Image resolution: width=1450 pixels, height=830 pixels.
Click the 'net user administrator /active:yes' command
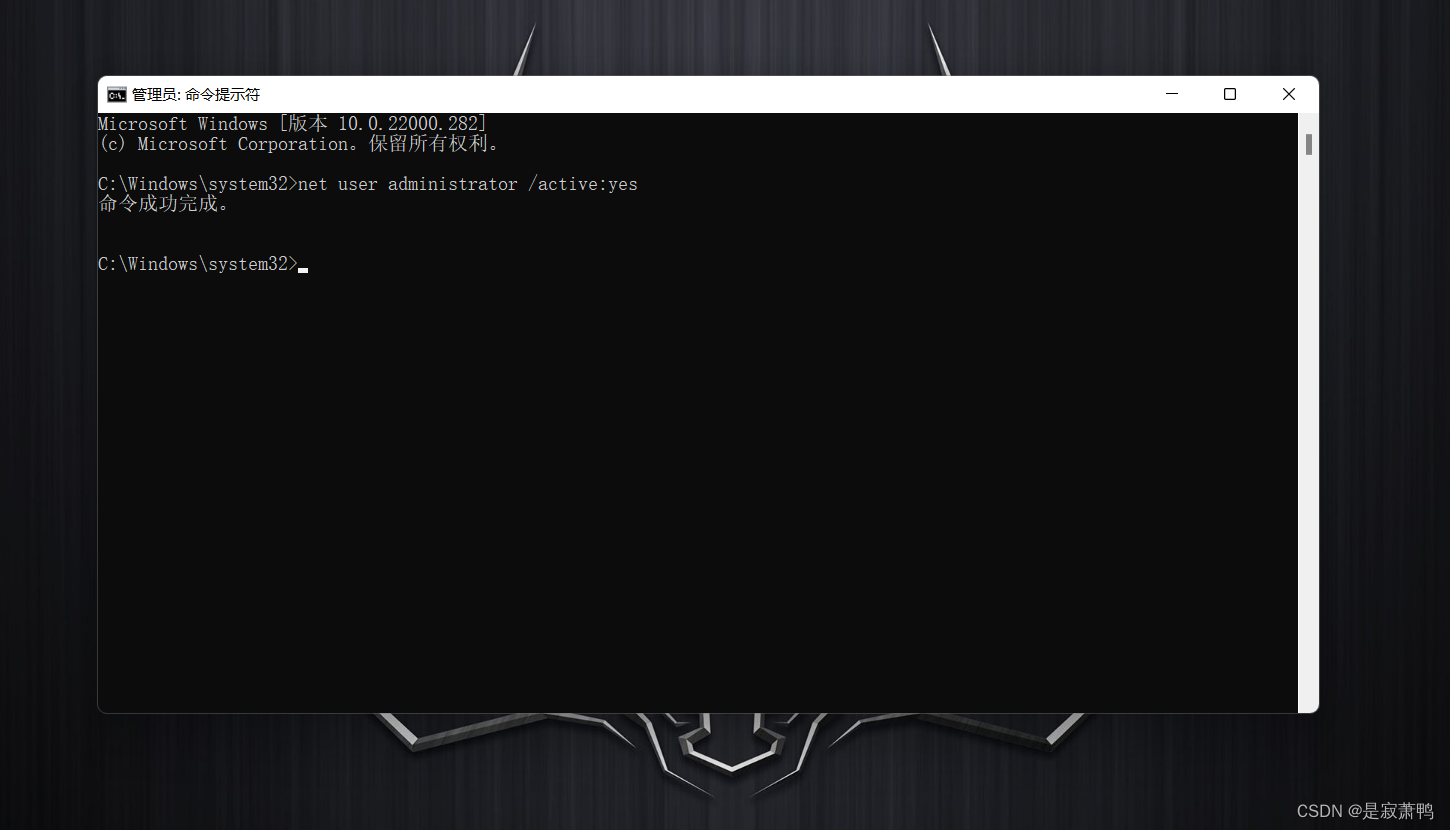click(468, 184)
